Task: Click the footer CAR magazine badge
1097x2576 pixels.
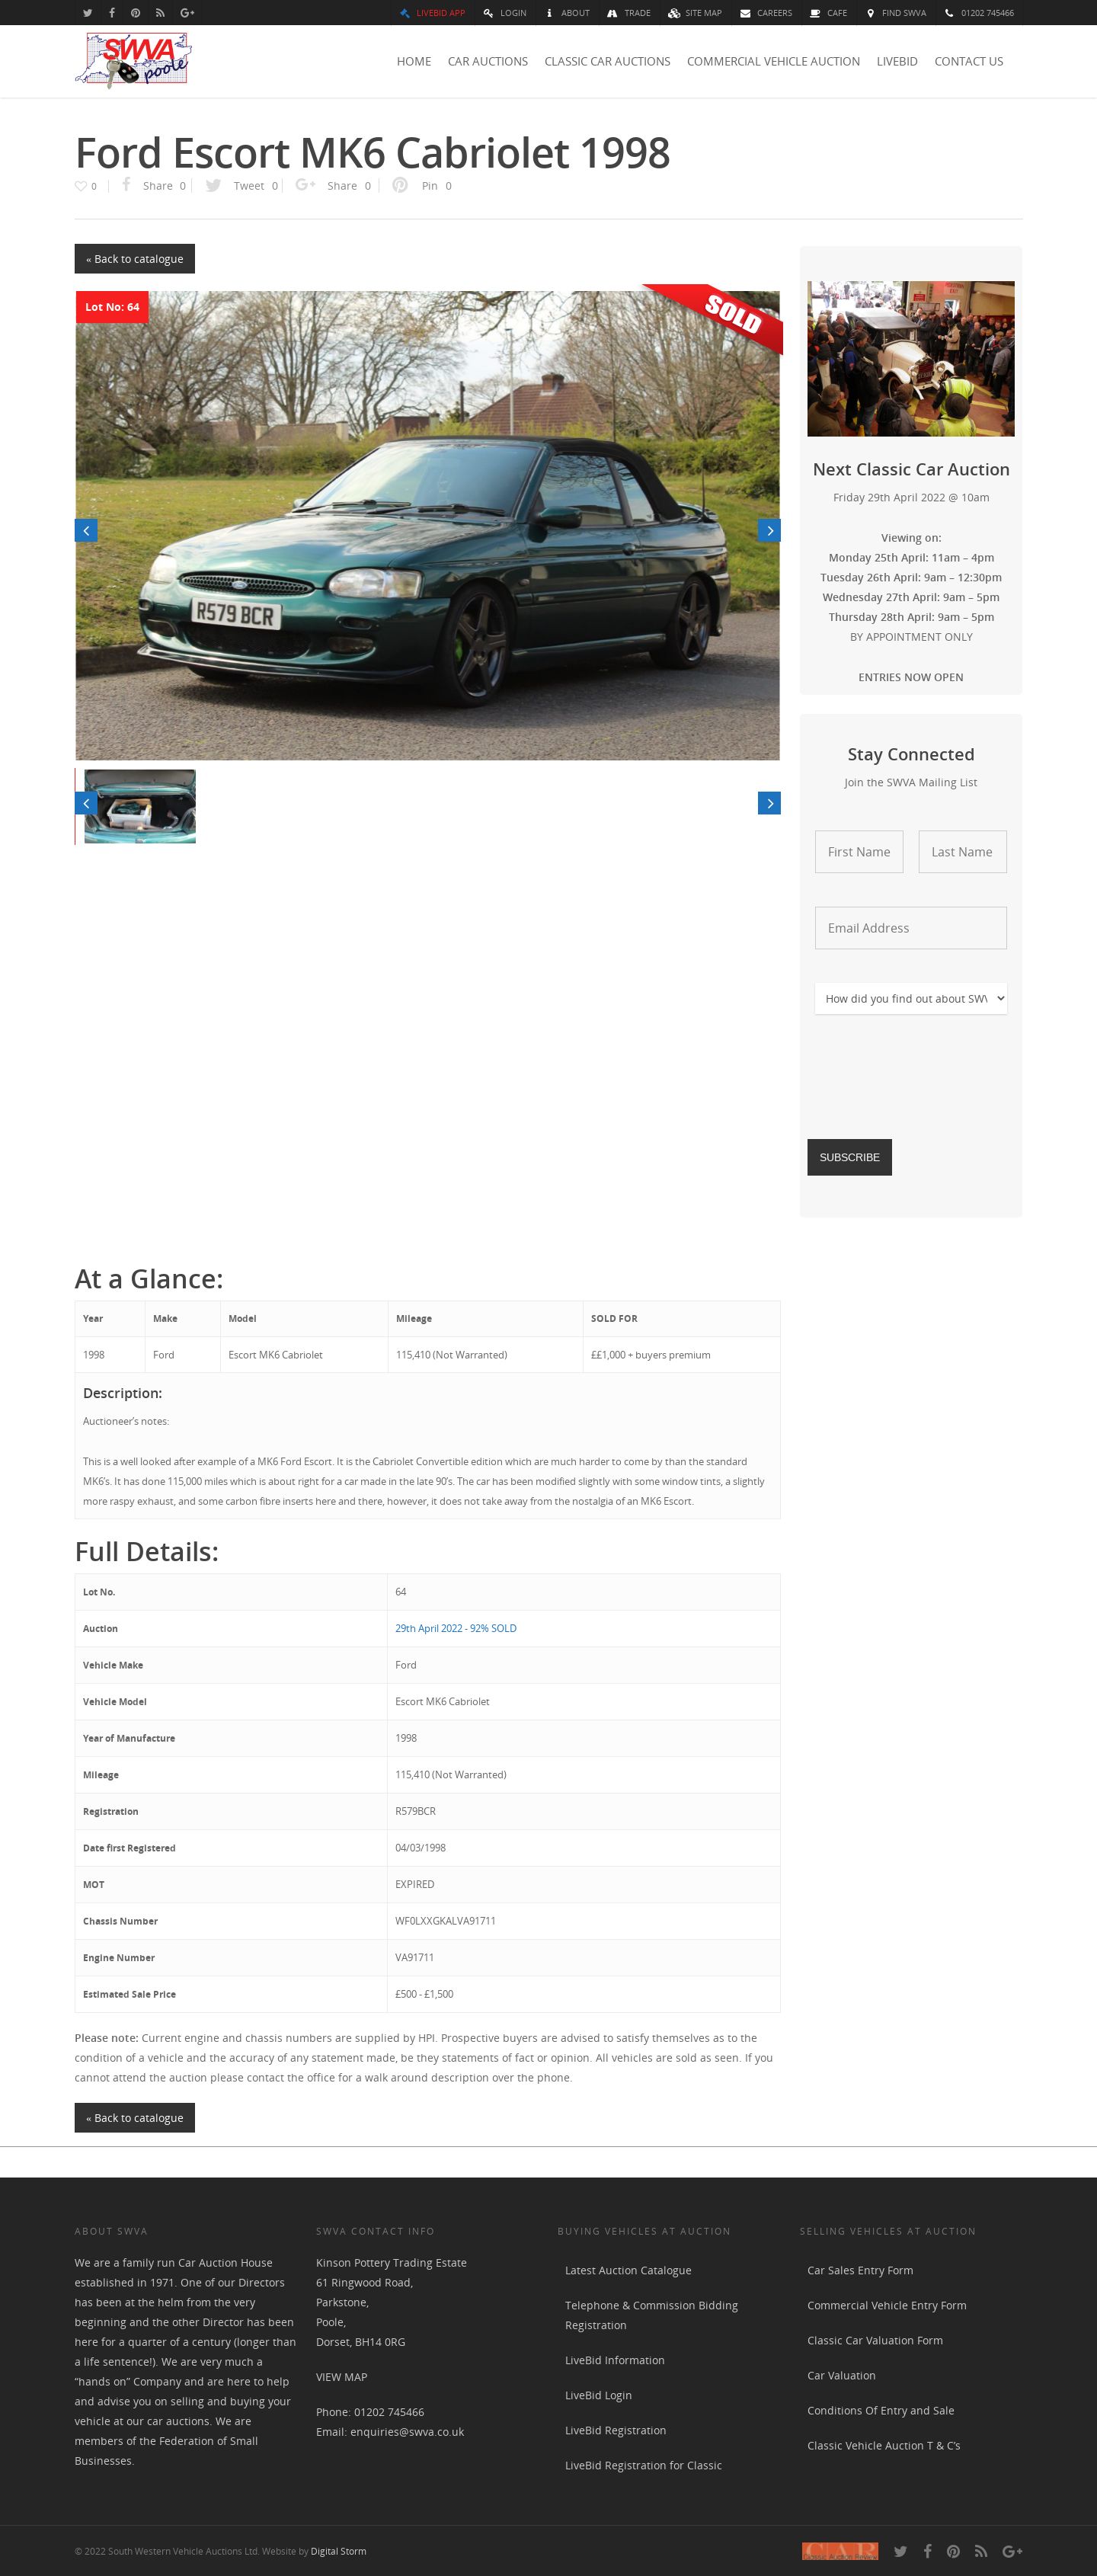Action: click(840, 2551)
